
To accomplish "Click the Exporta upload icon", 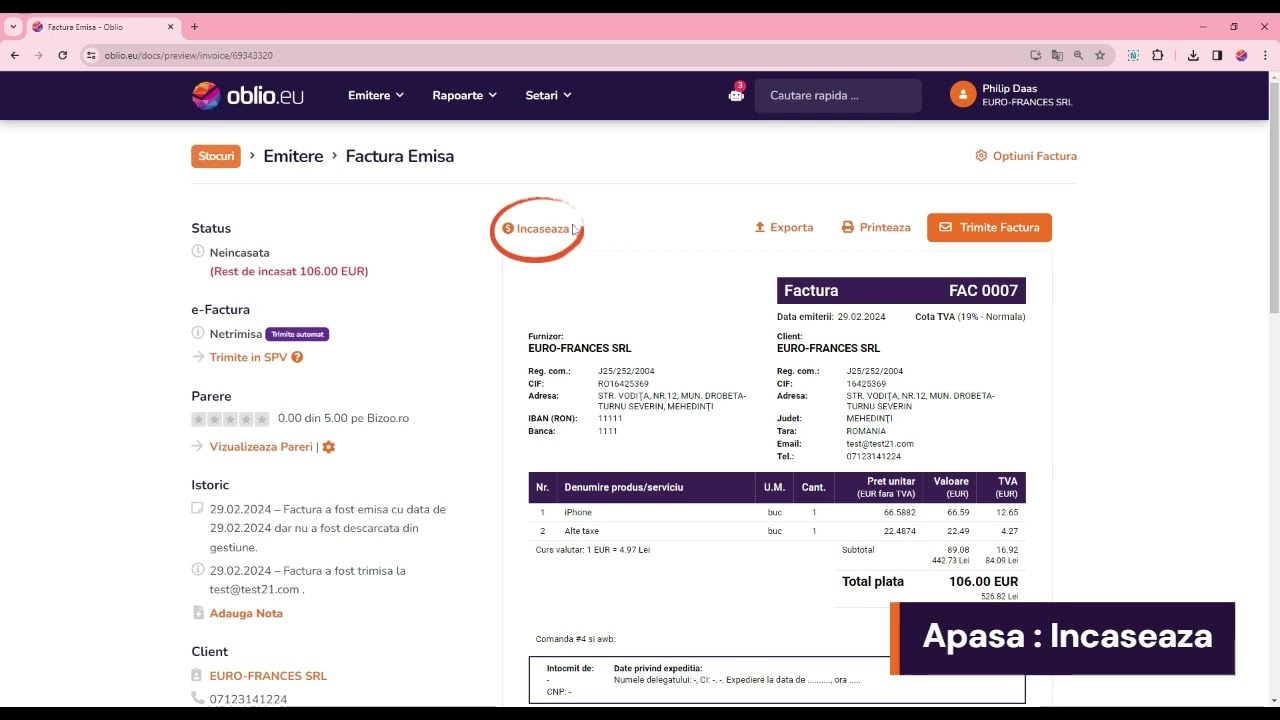I will tap(760, 227).
